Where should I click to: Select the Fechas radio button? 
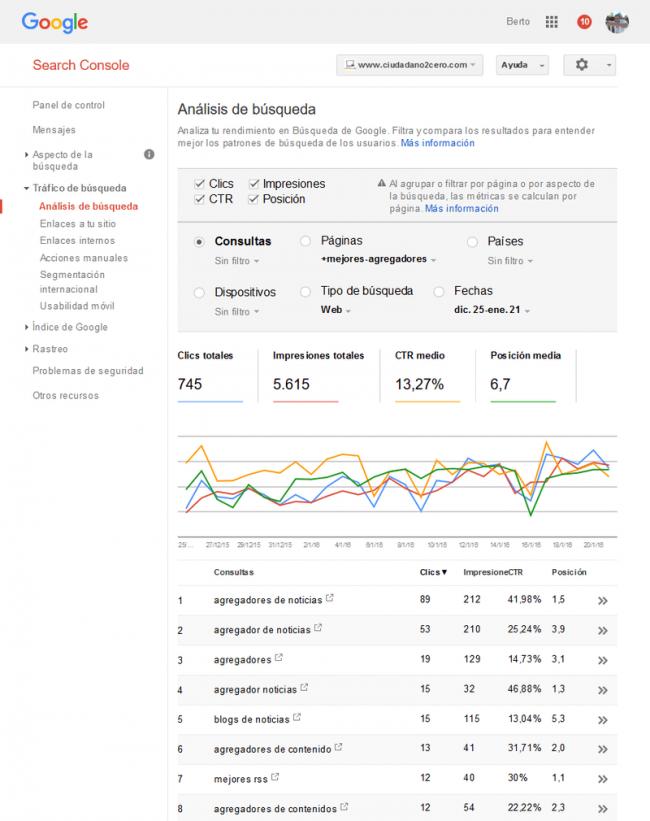[439, 291]
